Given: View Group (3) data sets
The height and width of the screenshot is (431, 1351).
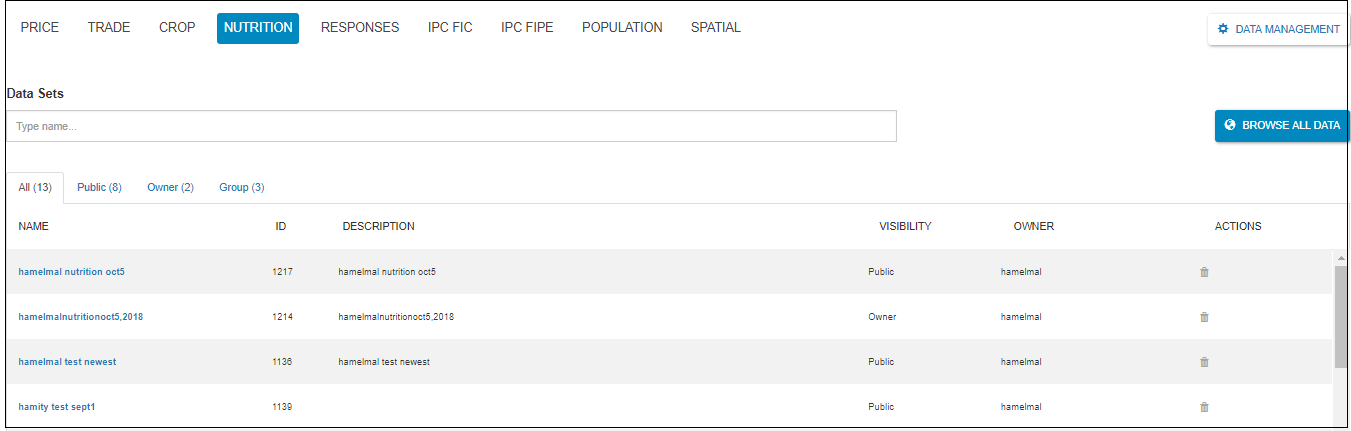Looking at the screenshot, I should coord(242,187).
